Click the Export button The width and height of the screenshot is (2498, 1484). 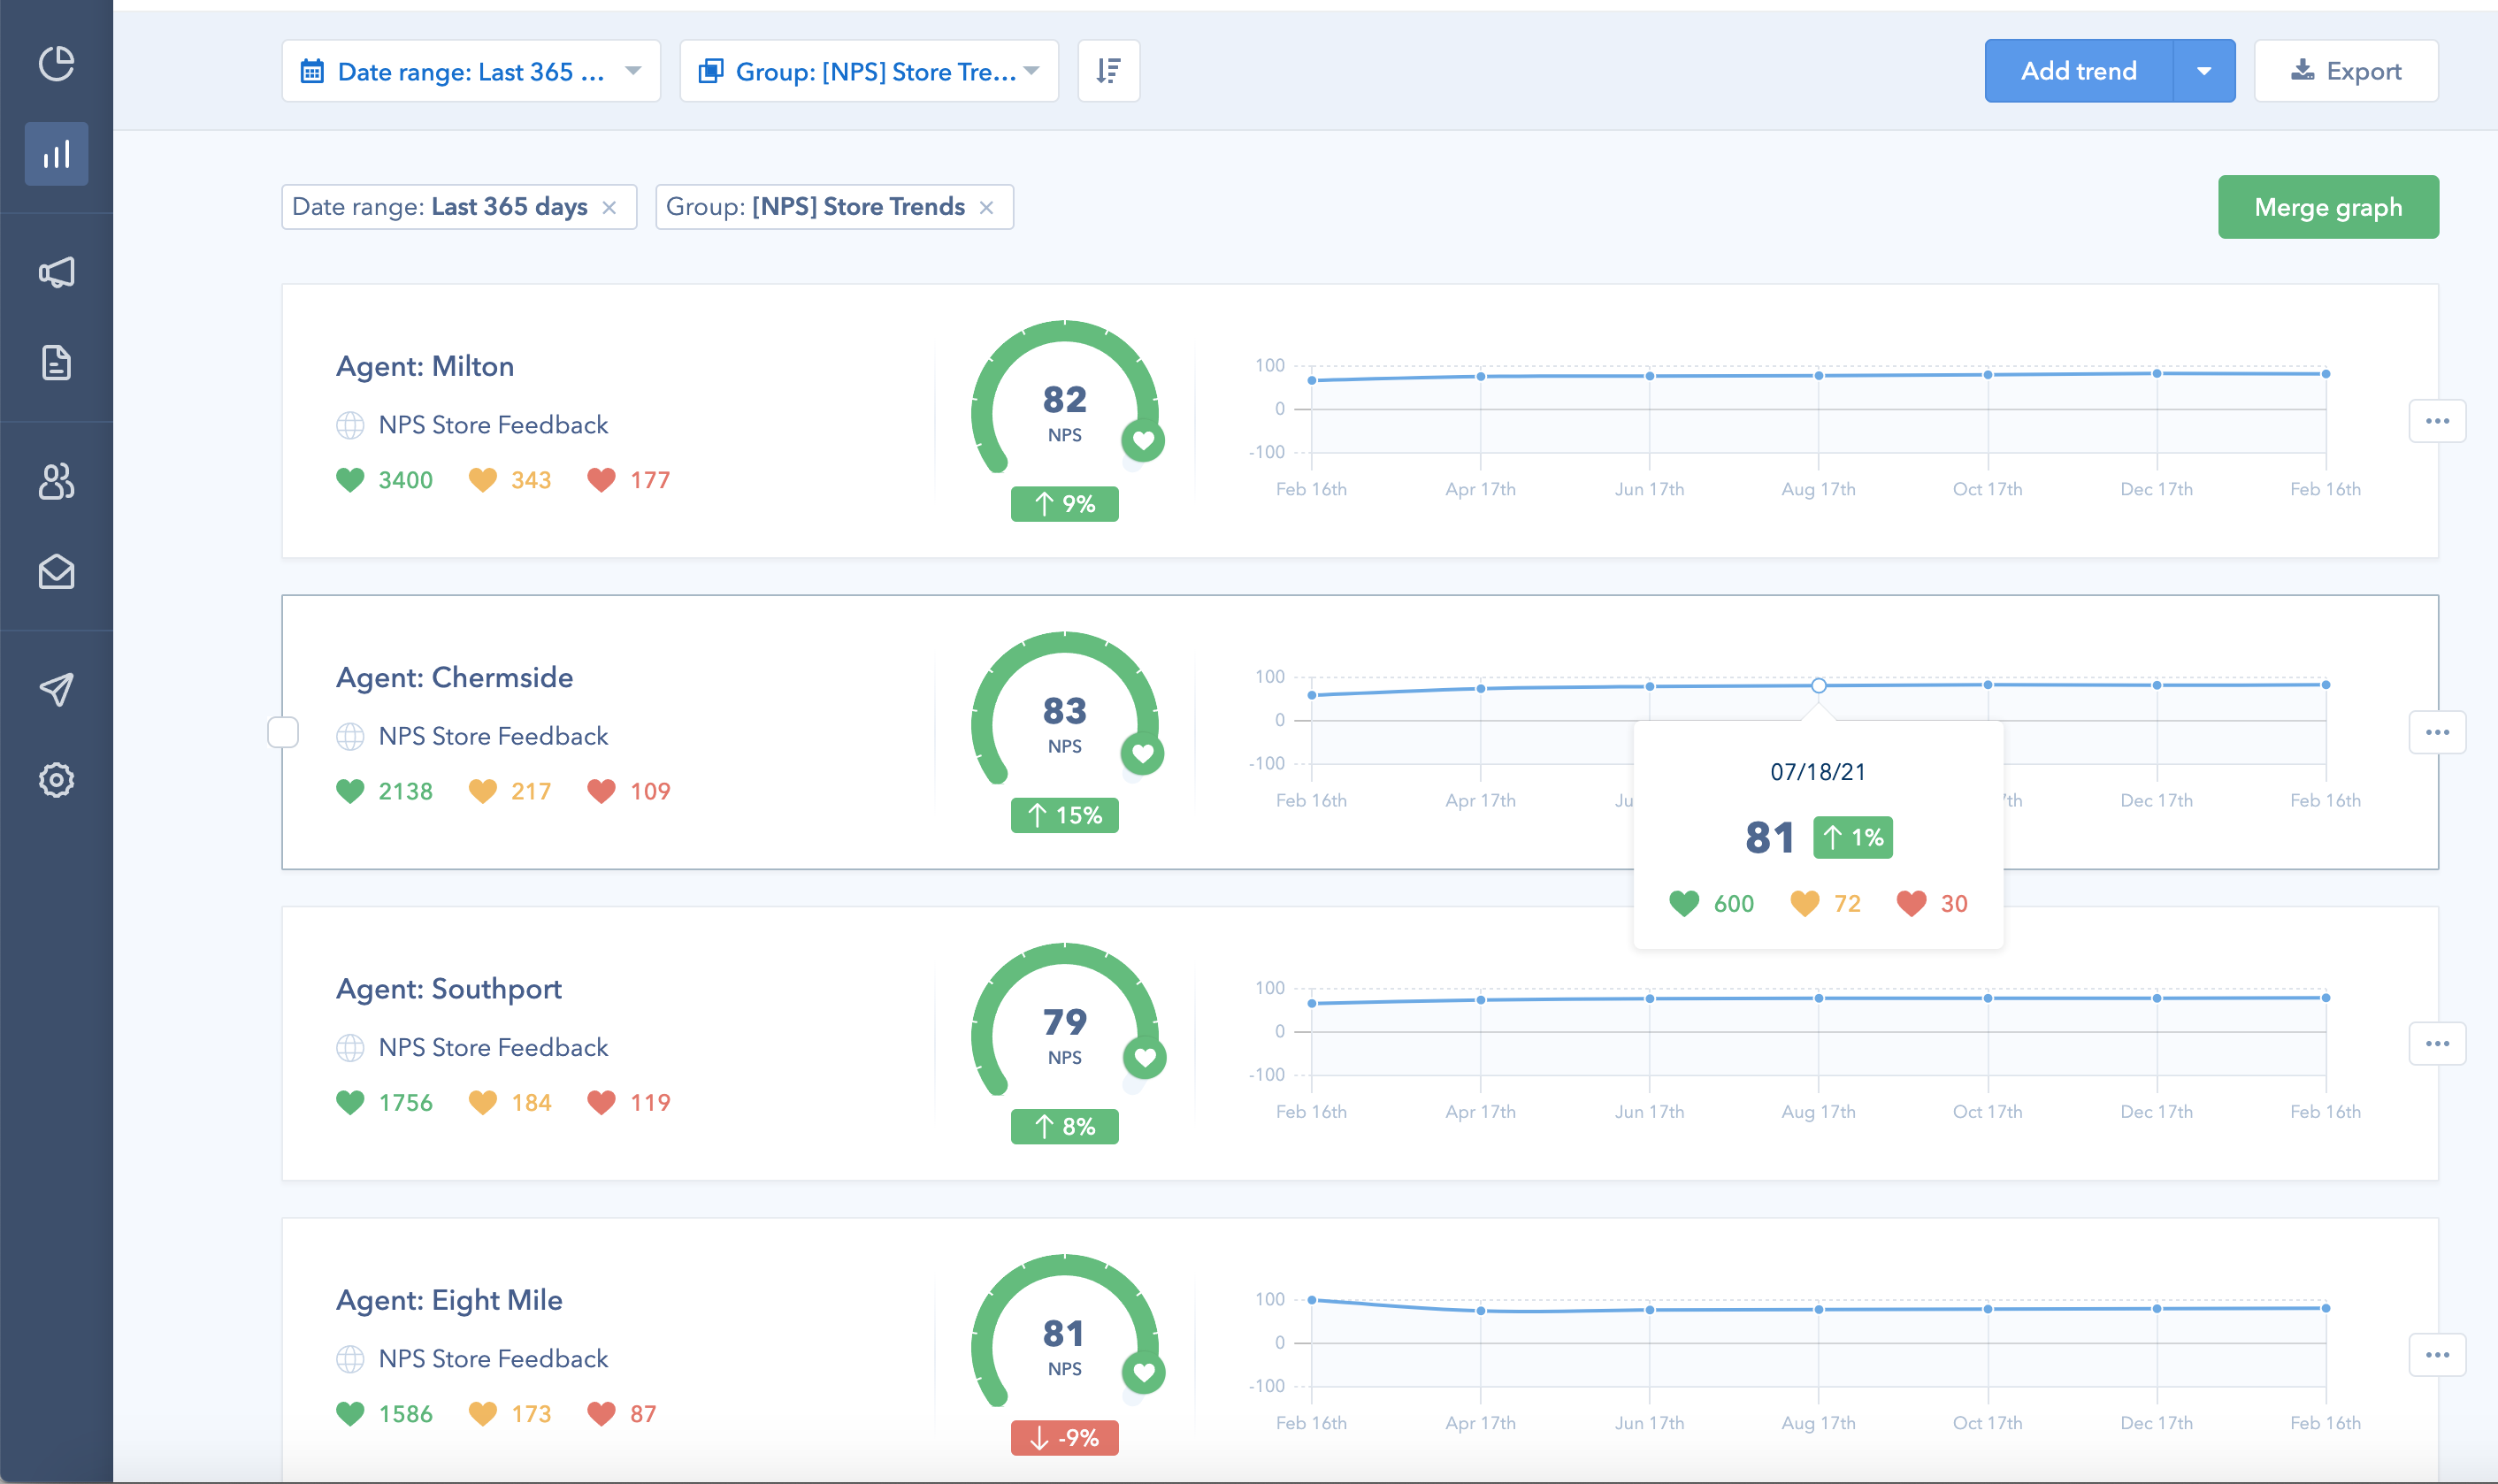2346,71
